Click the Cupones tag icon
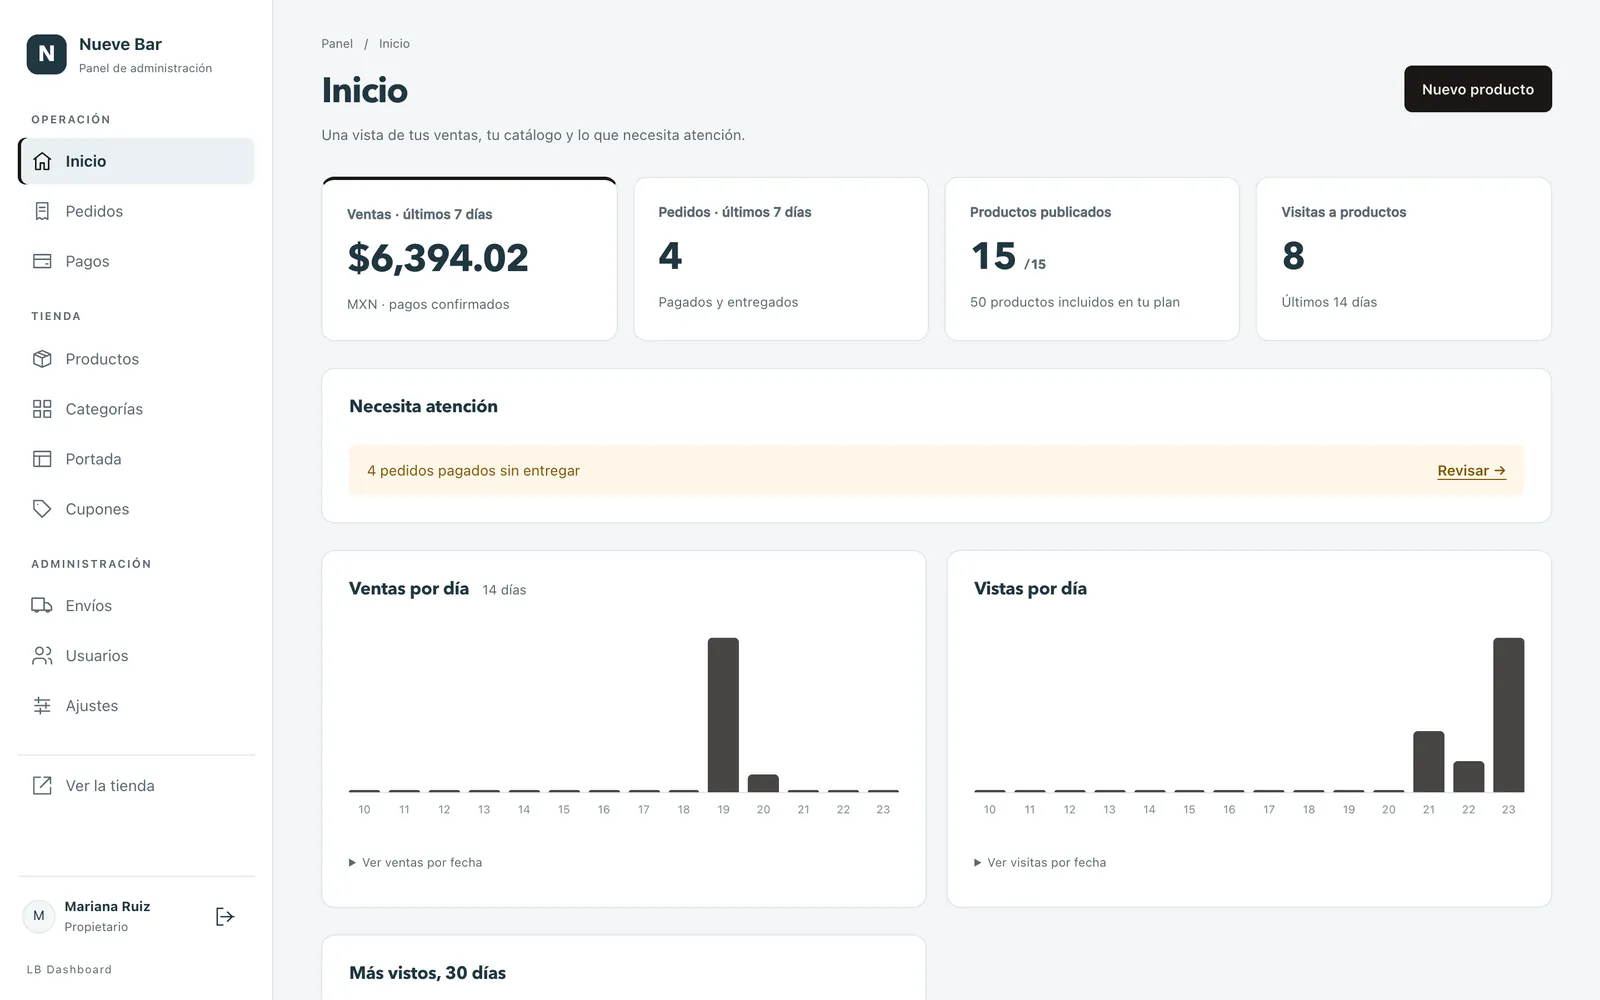The width and height of the screenshot is (1600, 1000). tap(42, 509)
